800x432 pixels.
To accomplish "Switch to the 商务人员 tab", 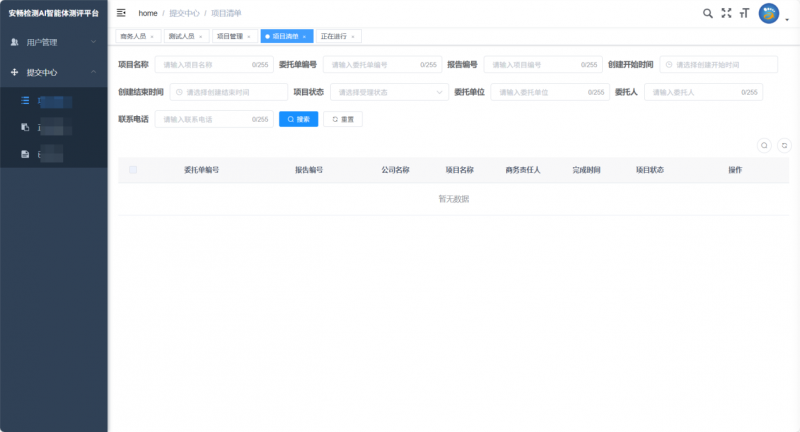I will point(133,36).
